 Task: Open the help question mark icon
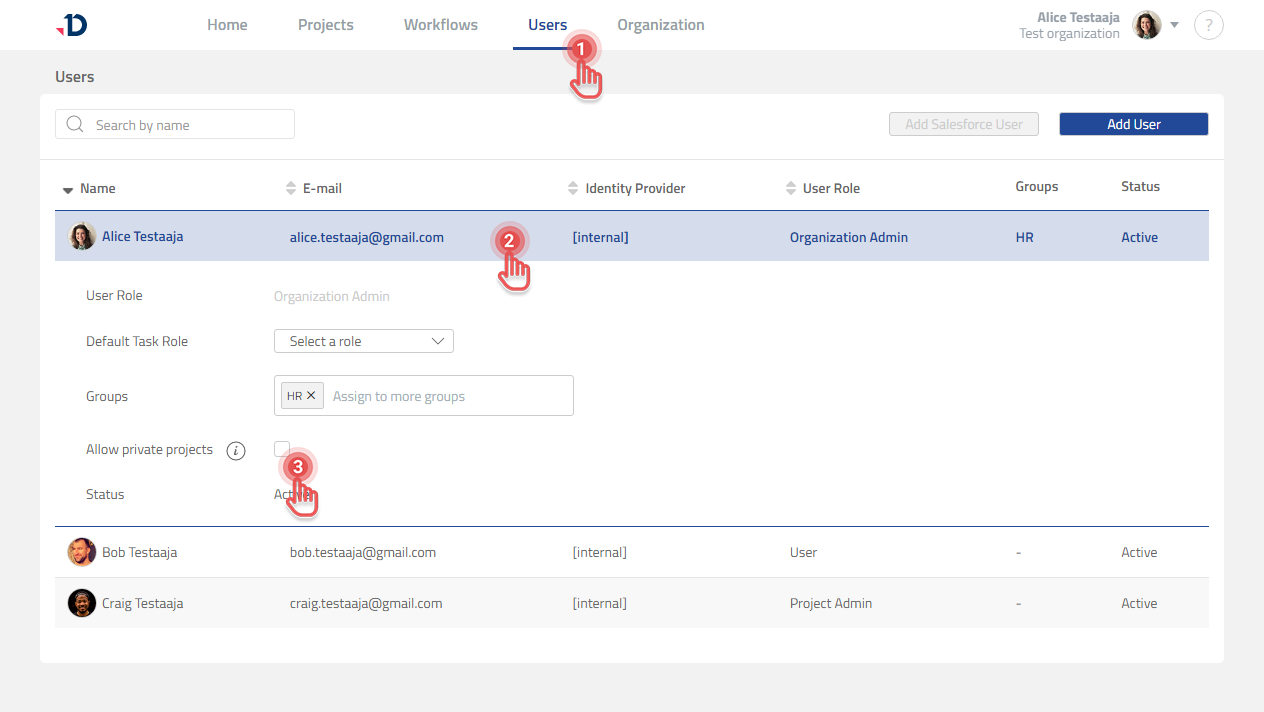pyautogui.click(x=1209, y=25)
